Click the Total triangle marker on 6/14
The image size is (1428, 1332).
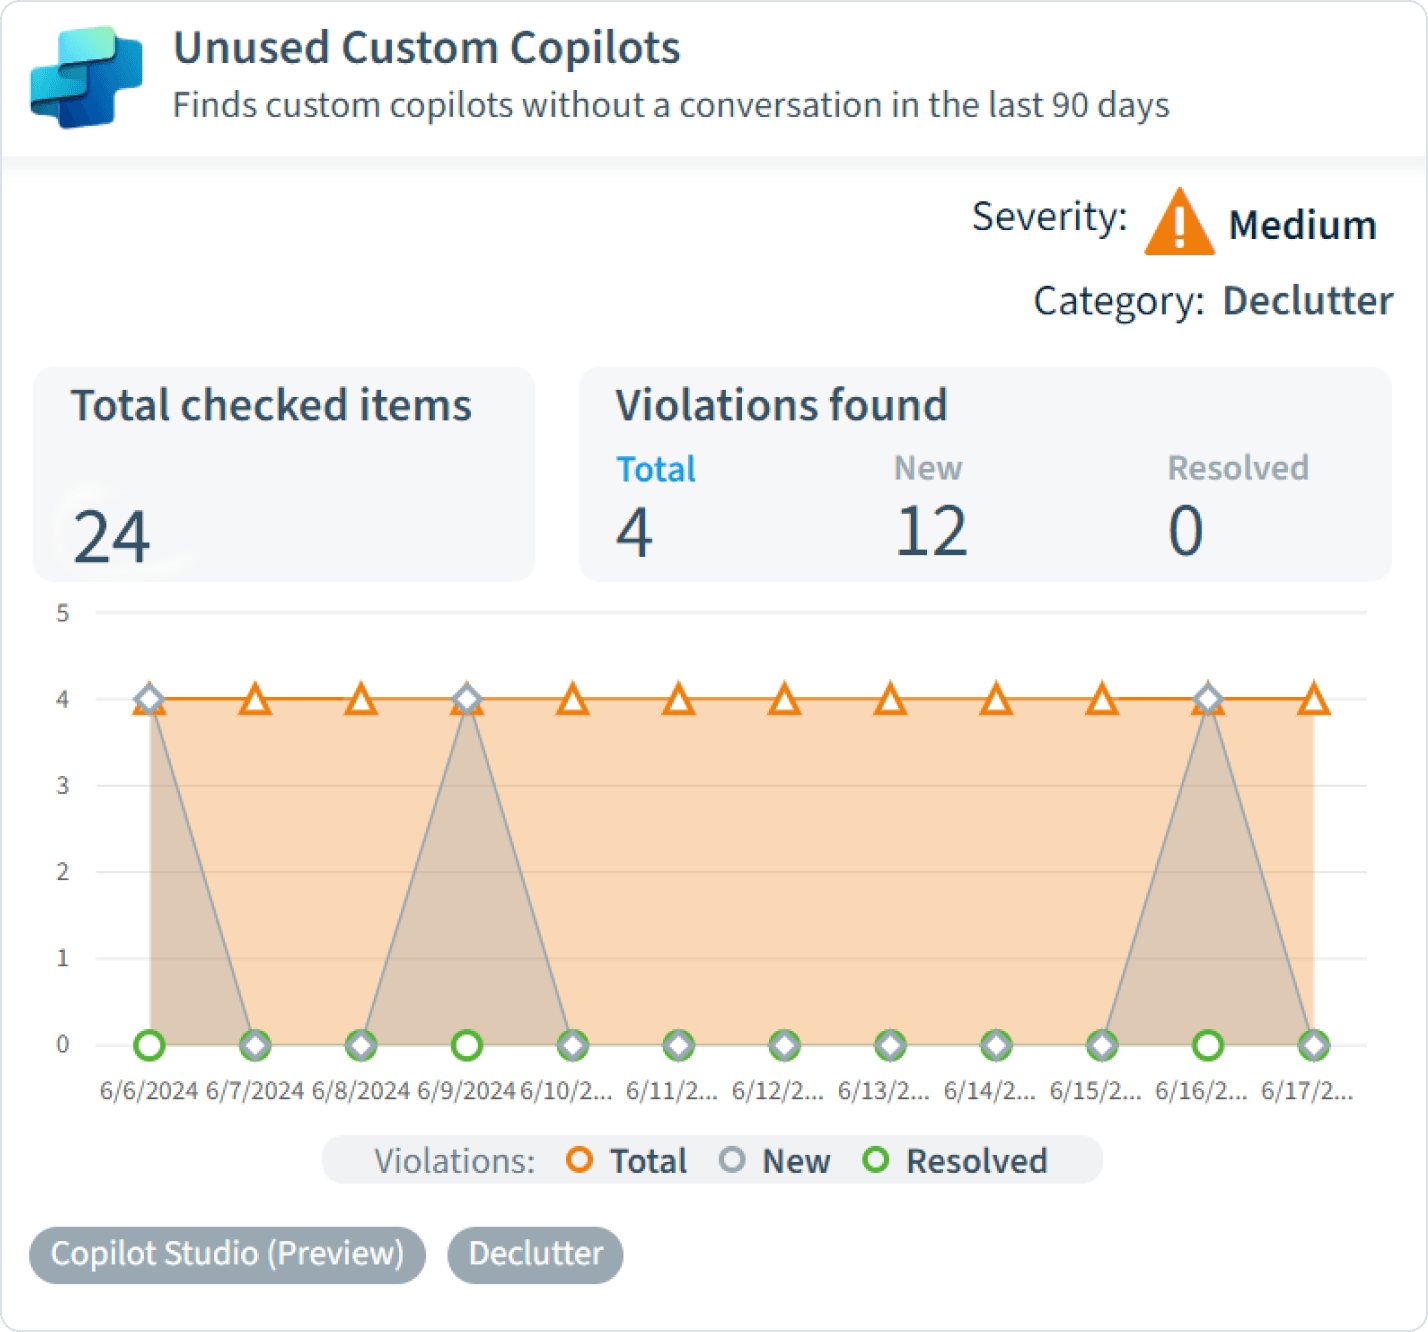click(996, 699)
